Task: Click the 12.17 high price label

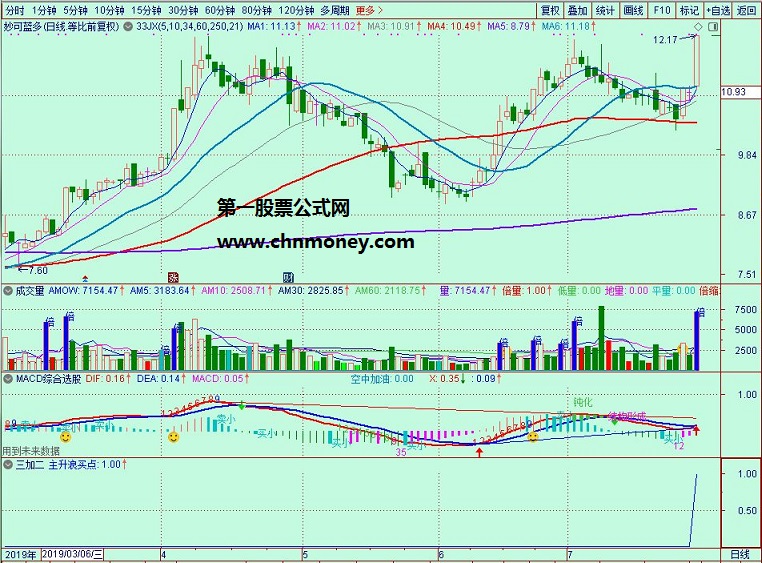Action: click(x=665, y=40)
